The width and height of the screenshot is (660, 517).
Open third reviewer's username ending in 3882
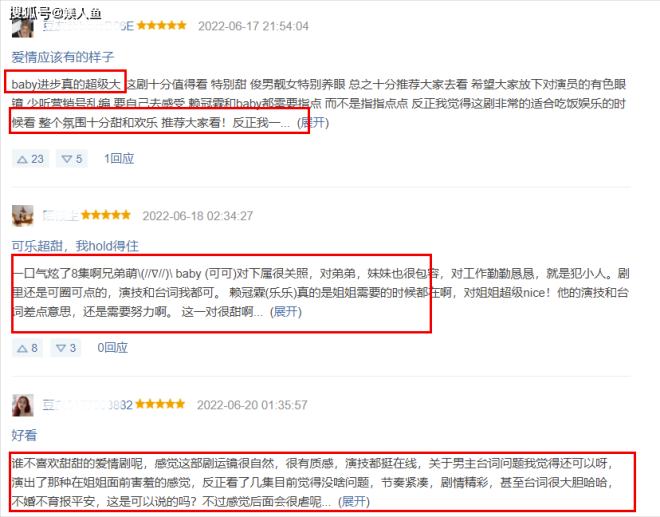[x=88, y=405]
